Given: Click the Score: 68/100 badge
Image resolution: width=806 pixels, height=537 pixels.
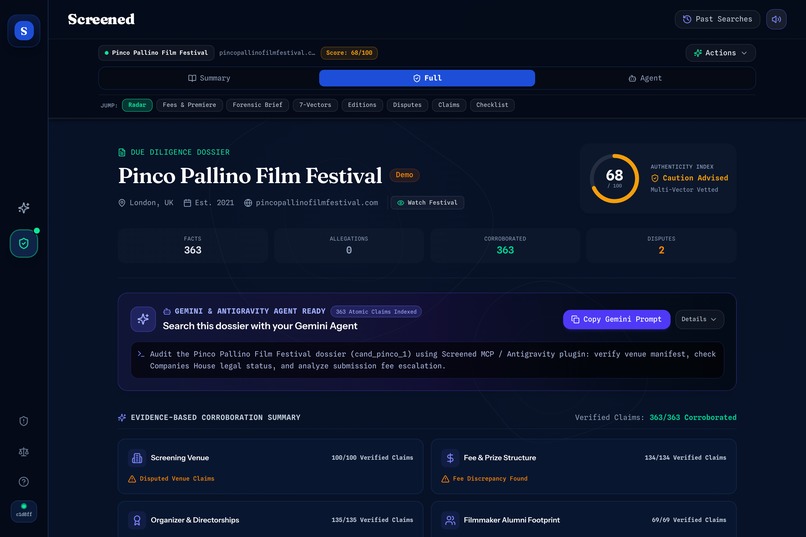Looking at the screenshot, I should 349,53.
